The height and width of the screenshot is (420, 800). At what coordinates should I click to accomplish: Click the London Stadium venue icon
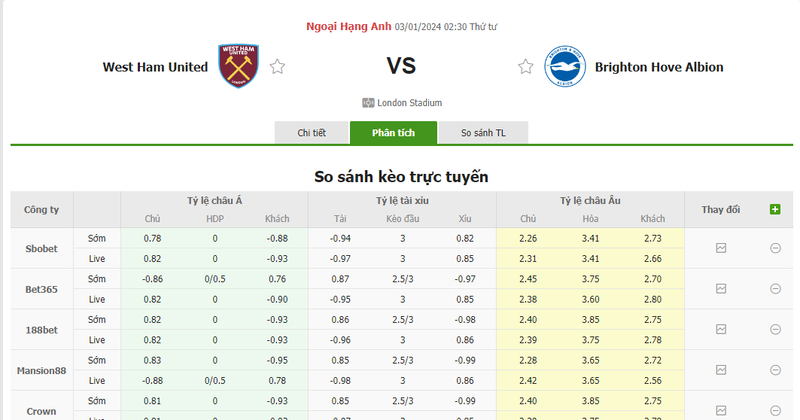coord(368,103)
